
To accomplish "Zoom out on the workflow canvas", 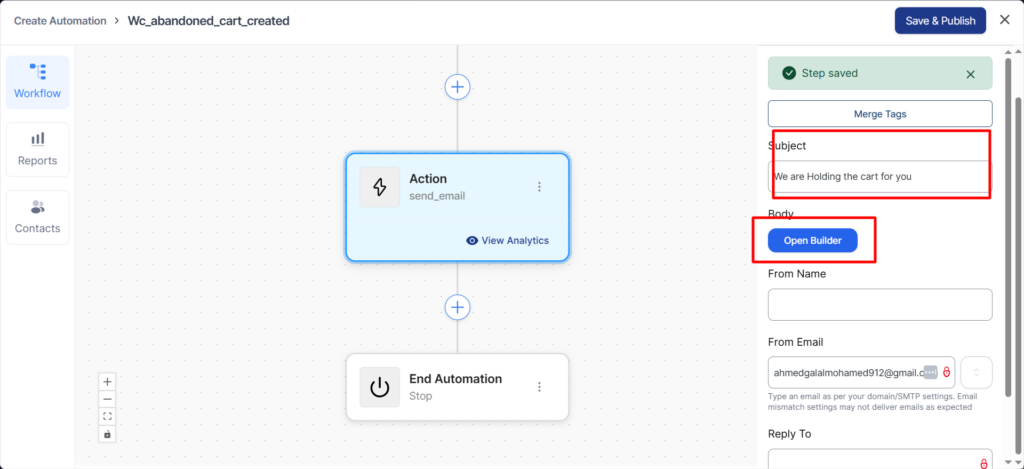I will [108, 398].
